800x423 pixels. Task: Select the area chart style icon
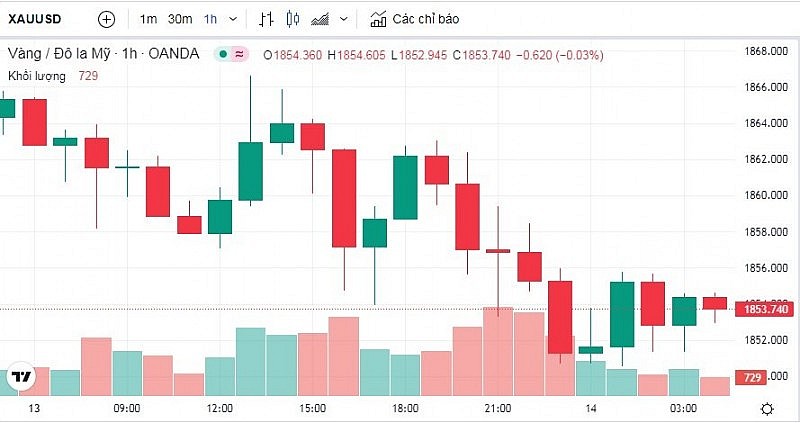coord(321,19)
